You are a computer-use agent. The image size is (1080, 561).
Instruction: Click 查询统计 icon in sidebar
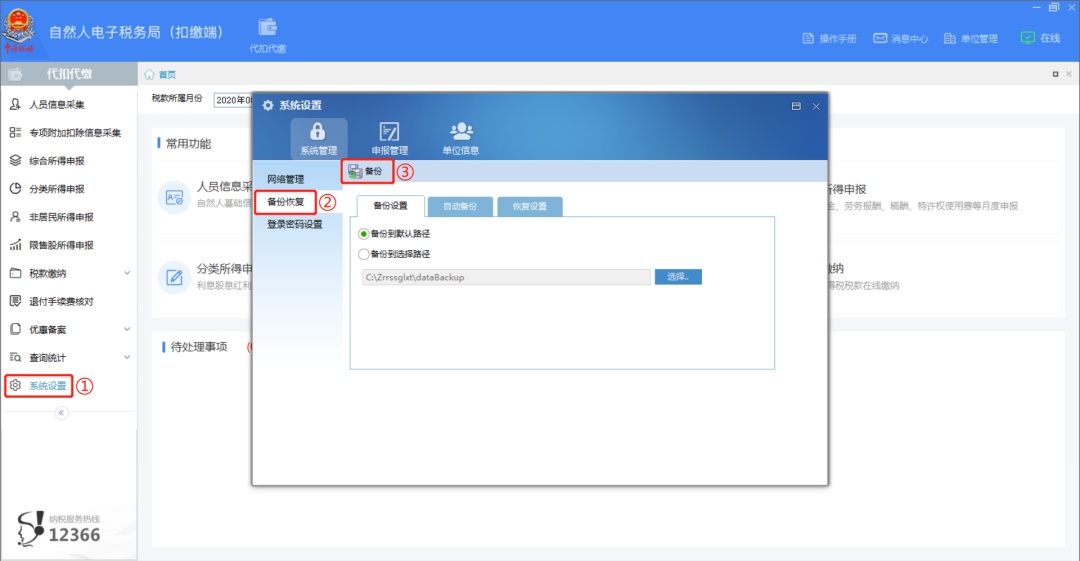coord(15,357)
